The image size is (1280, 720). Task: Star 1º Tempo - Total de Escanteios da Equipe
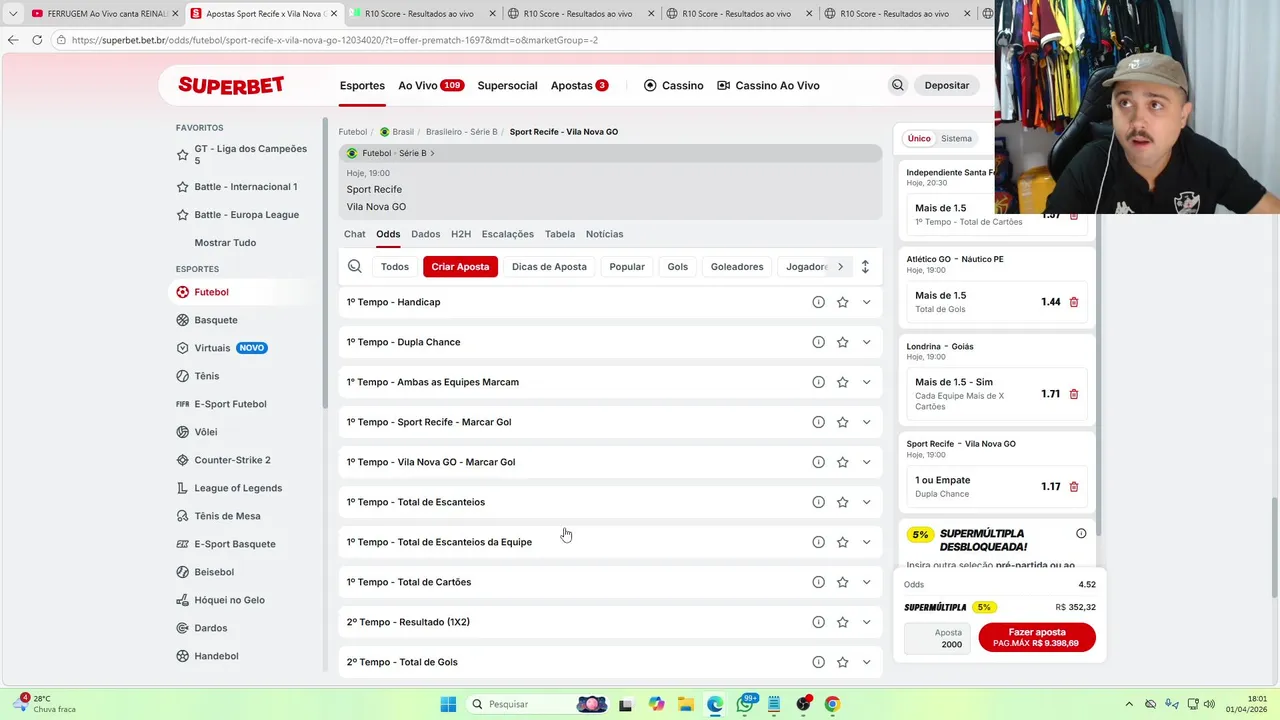(x=843, y=542)
